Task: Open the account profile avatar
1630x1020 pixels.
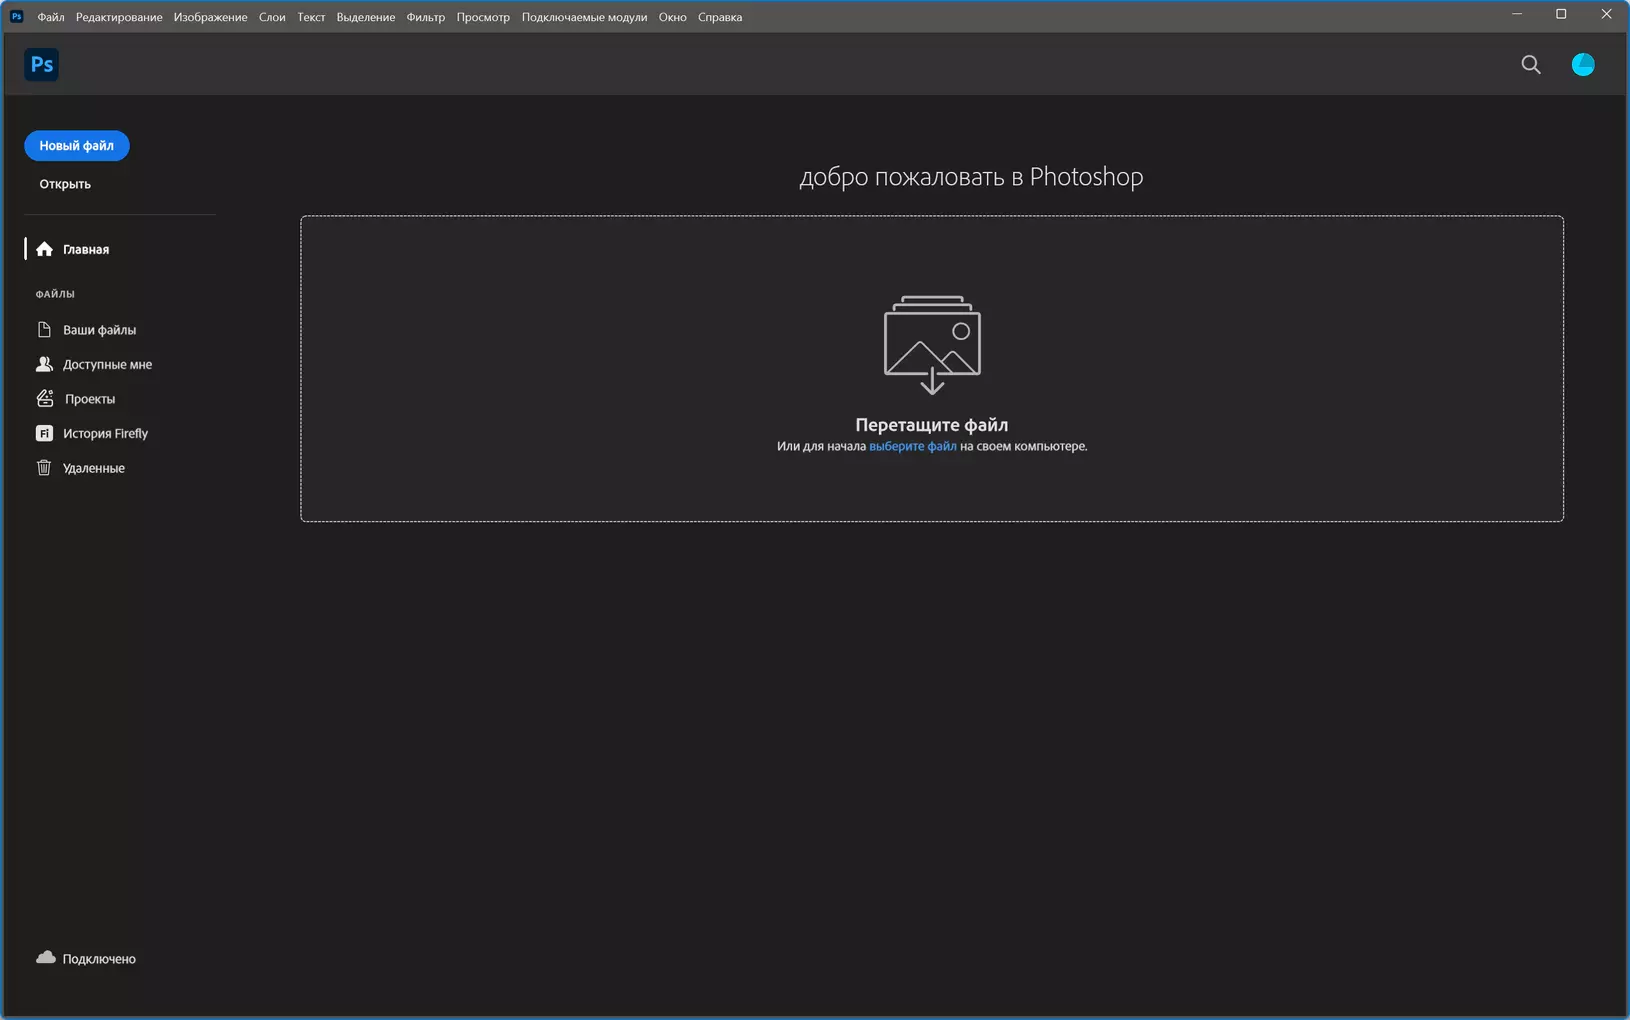Action: [x=1583, y=65]
